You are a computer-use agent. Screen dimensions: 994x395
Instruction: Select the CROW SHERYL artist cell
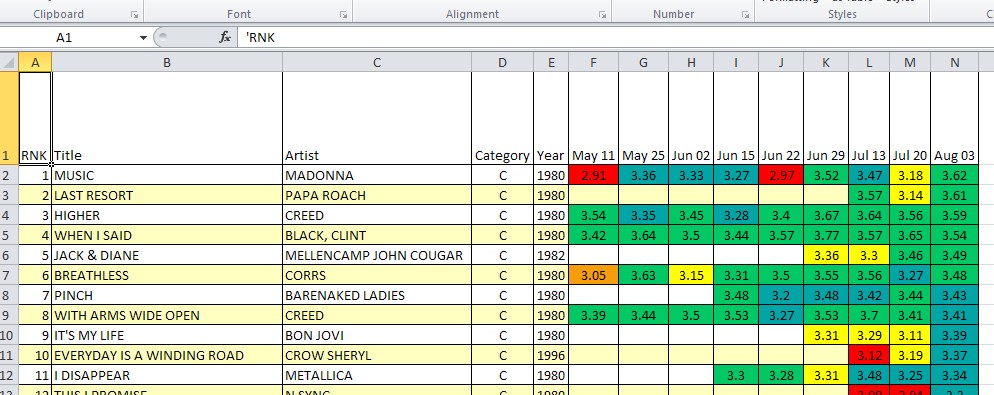377,355
